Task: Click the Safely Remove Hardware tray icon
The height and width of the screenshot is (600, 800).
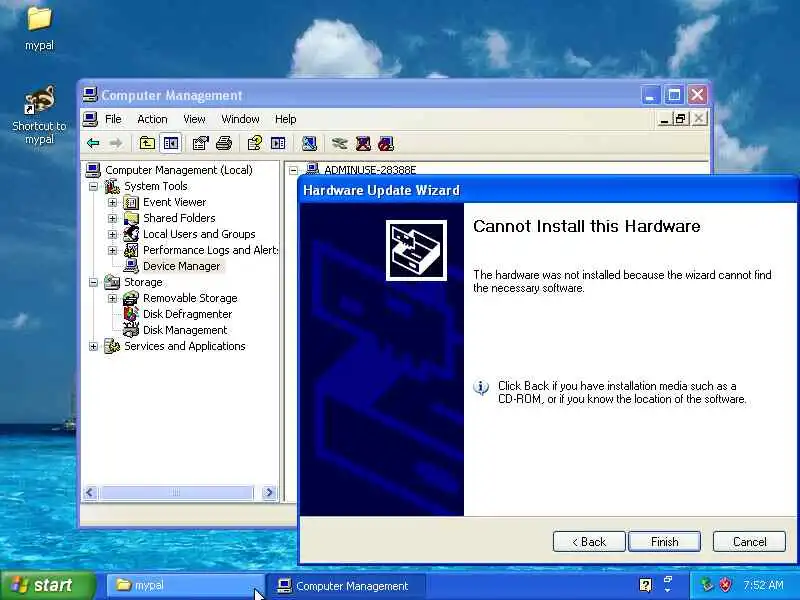Action: [707, 585]
